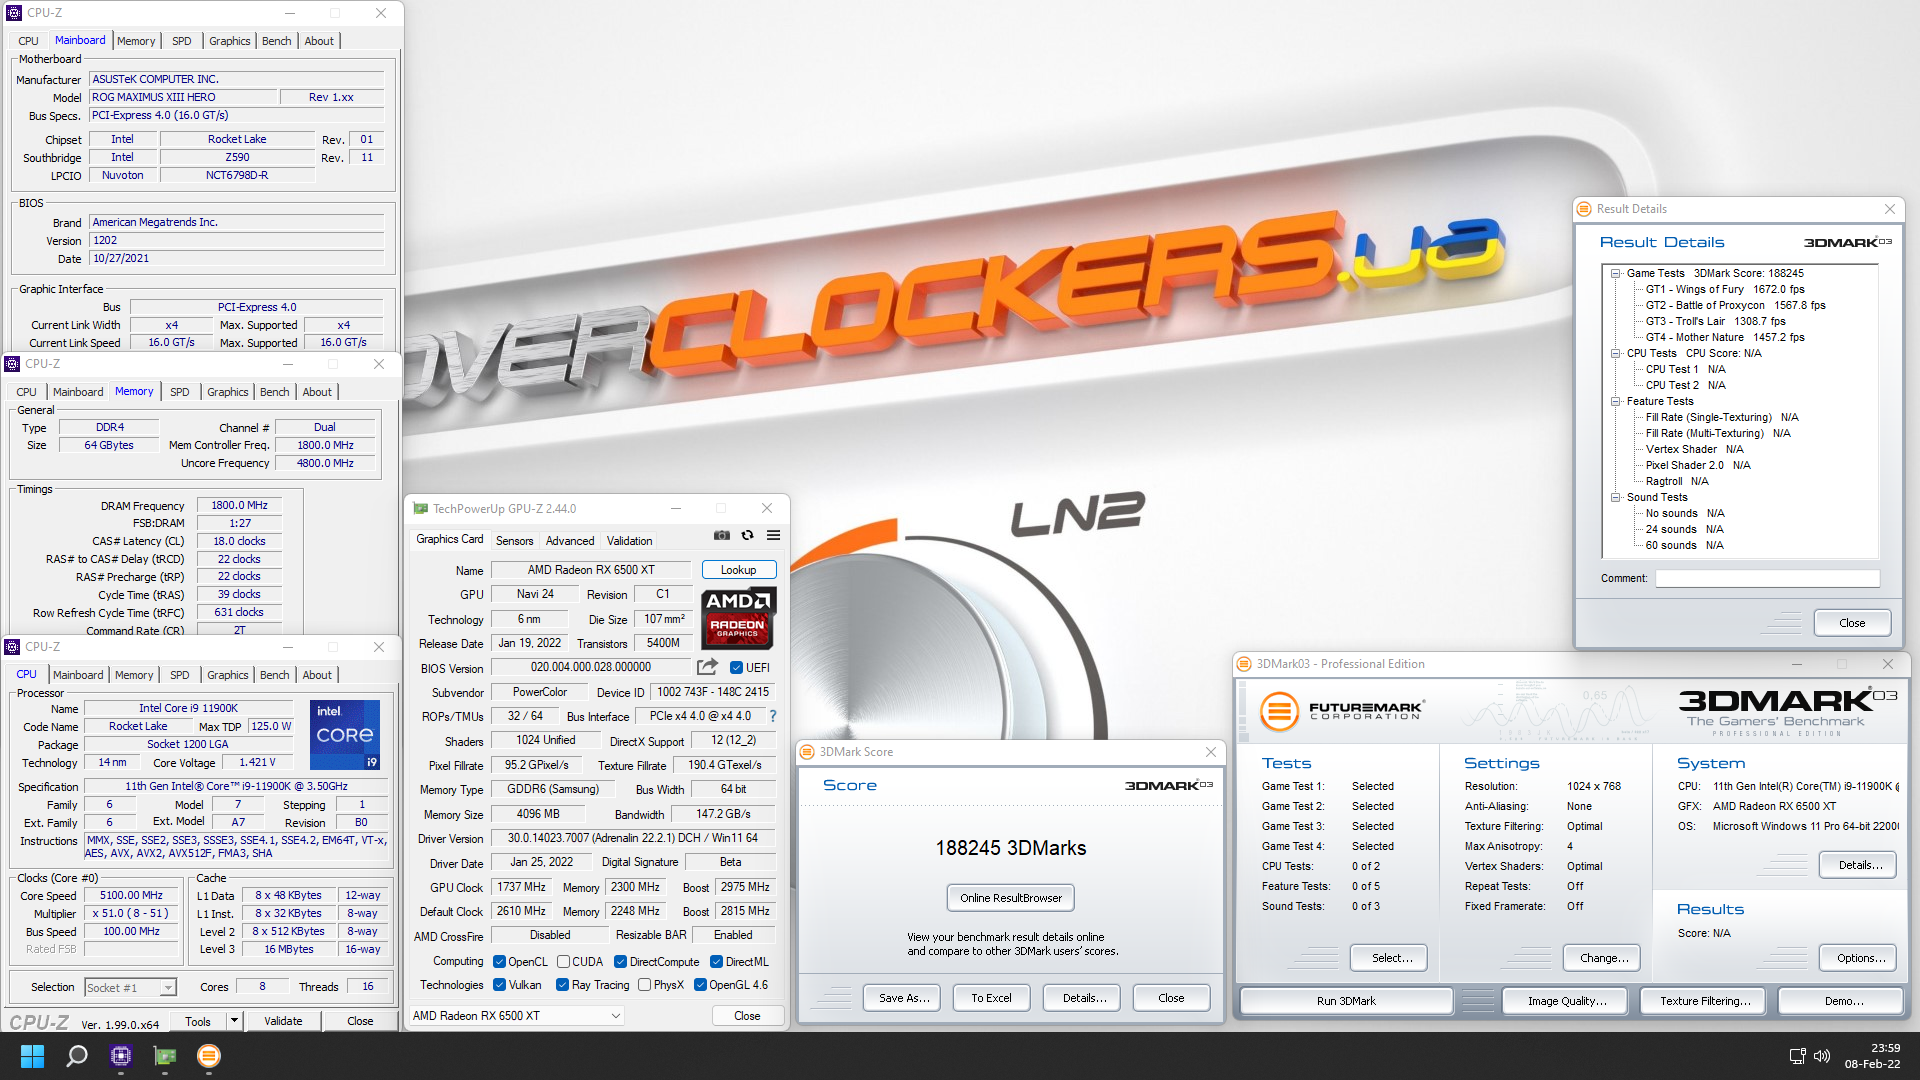Click the Demo... button in 3DMark03
This screenshot has width=1920, height=1080.
coord(1843,1001)
